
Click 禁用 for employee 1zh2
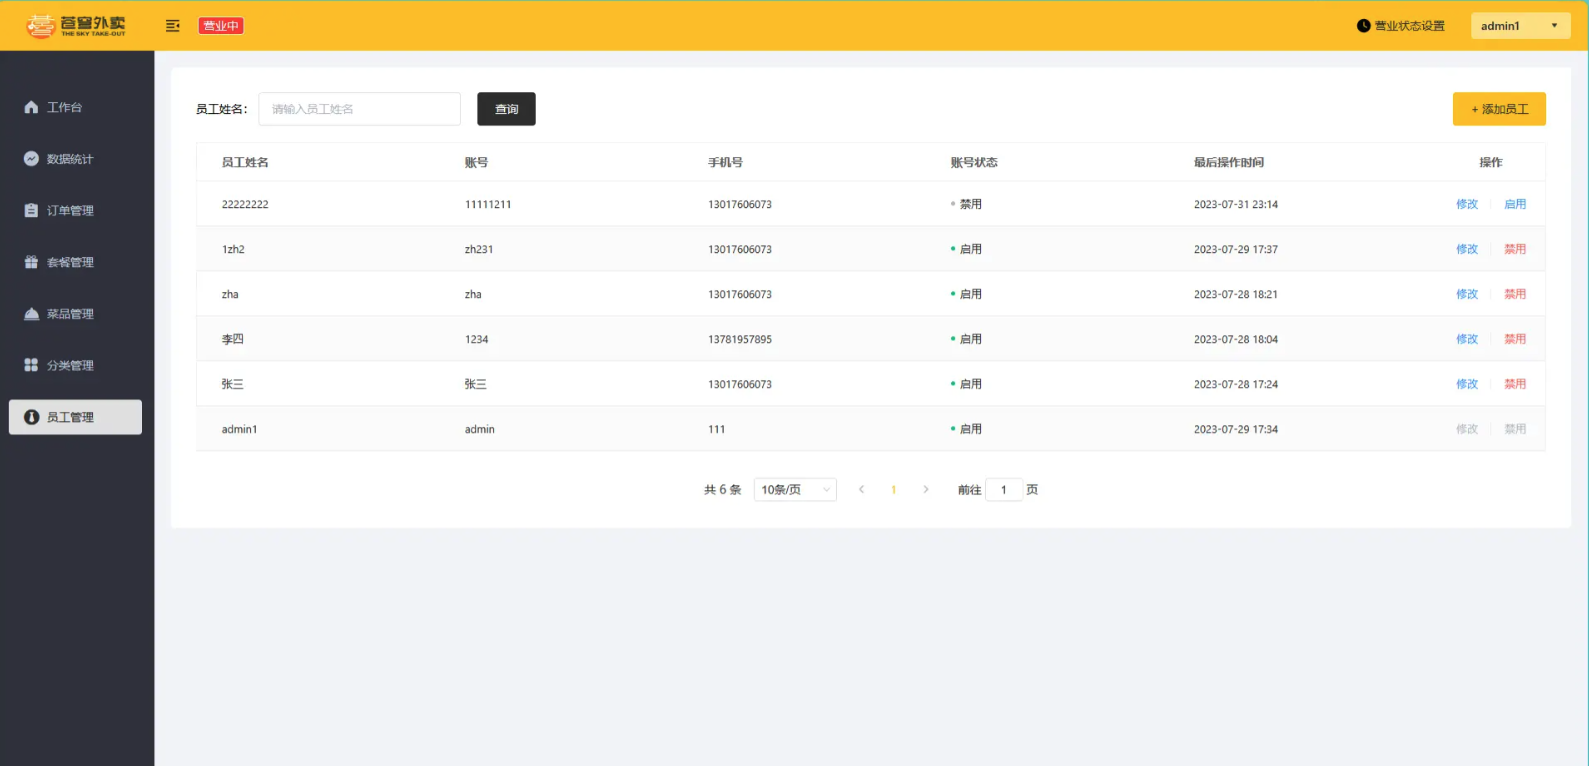pos(1515,249)
